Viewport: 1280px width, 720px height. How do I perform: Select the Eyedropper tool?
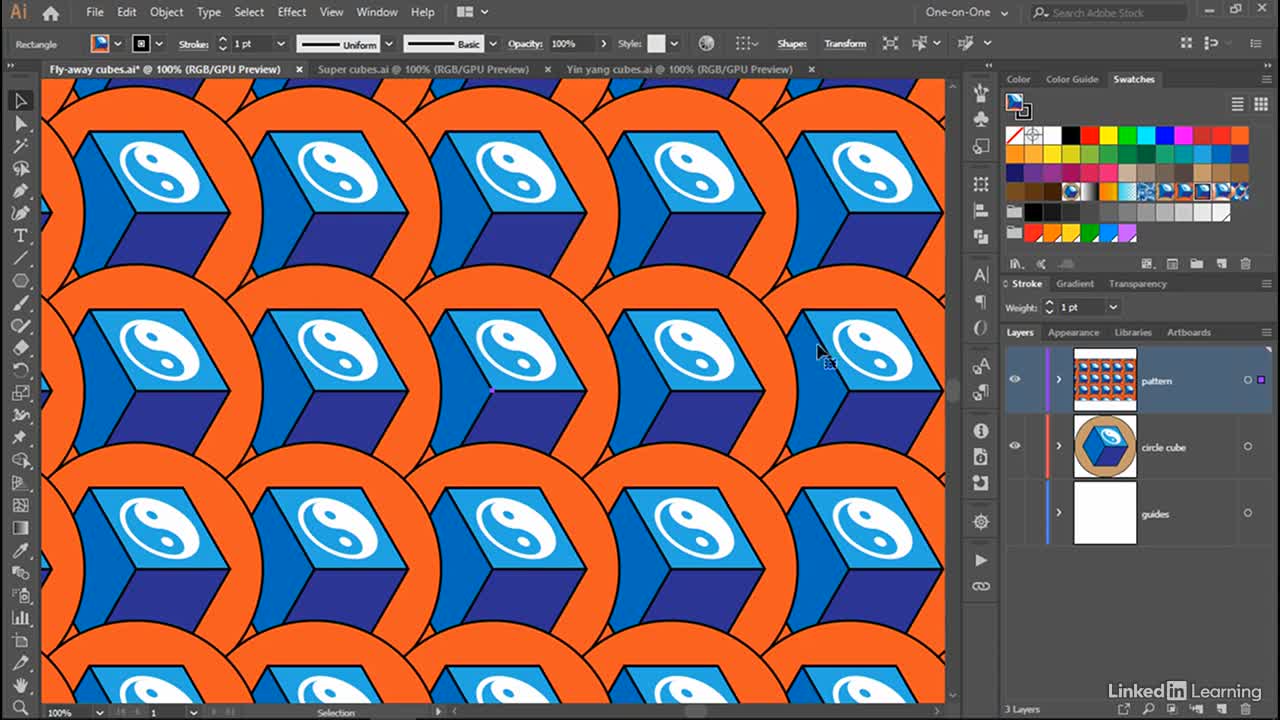21,551
